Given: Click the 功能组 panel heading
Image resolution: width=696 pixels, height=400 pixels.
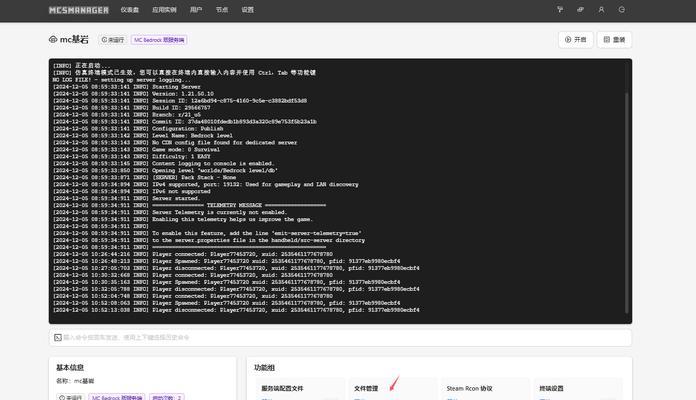Looking at the screenshot, I should click(264, 367).
